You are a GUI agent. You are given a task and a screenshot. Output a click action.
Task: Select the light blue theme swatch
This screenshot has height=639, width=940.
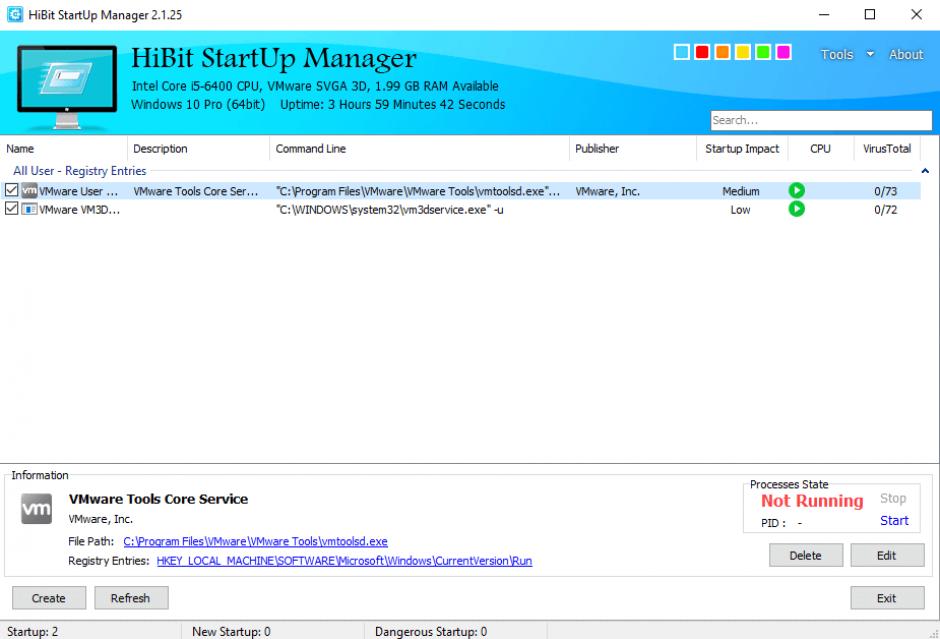pyautogui.click(x=682, y=52)
